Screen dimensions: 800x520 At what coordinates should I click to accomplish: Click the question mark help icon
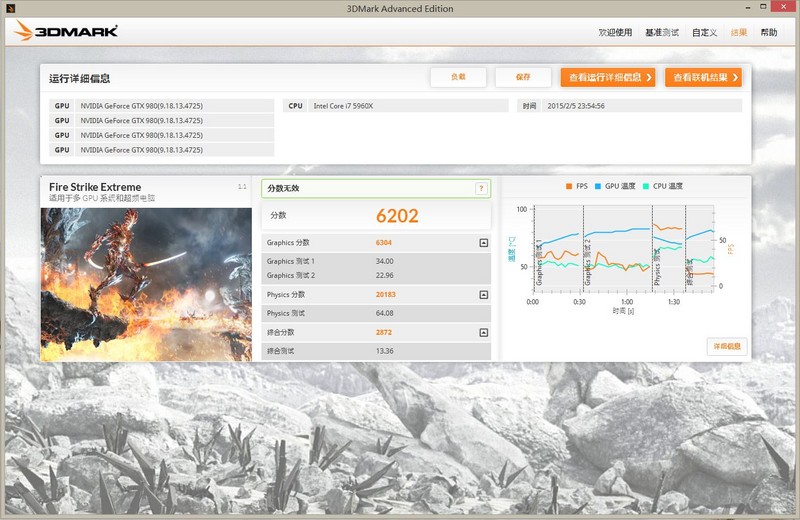point(481,188)
